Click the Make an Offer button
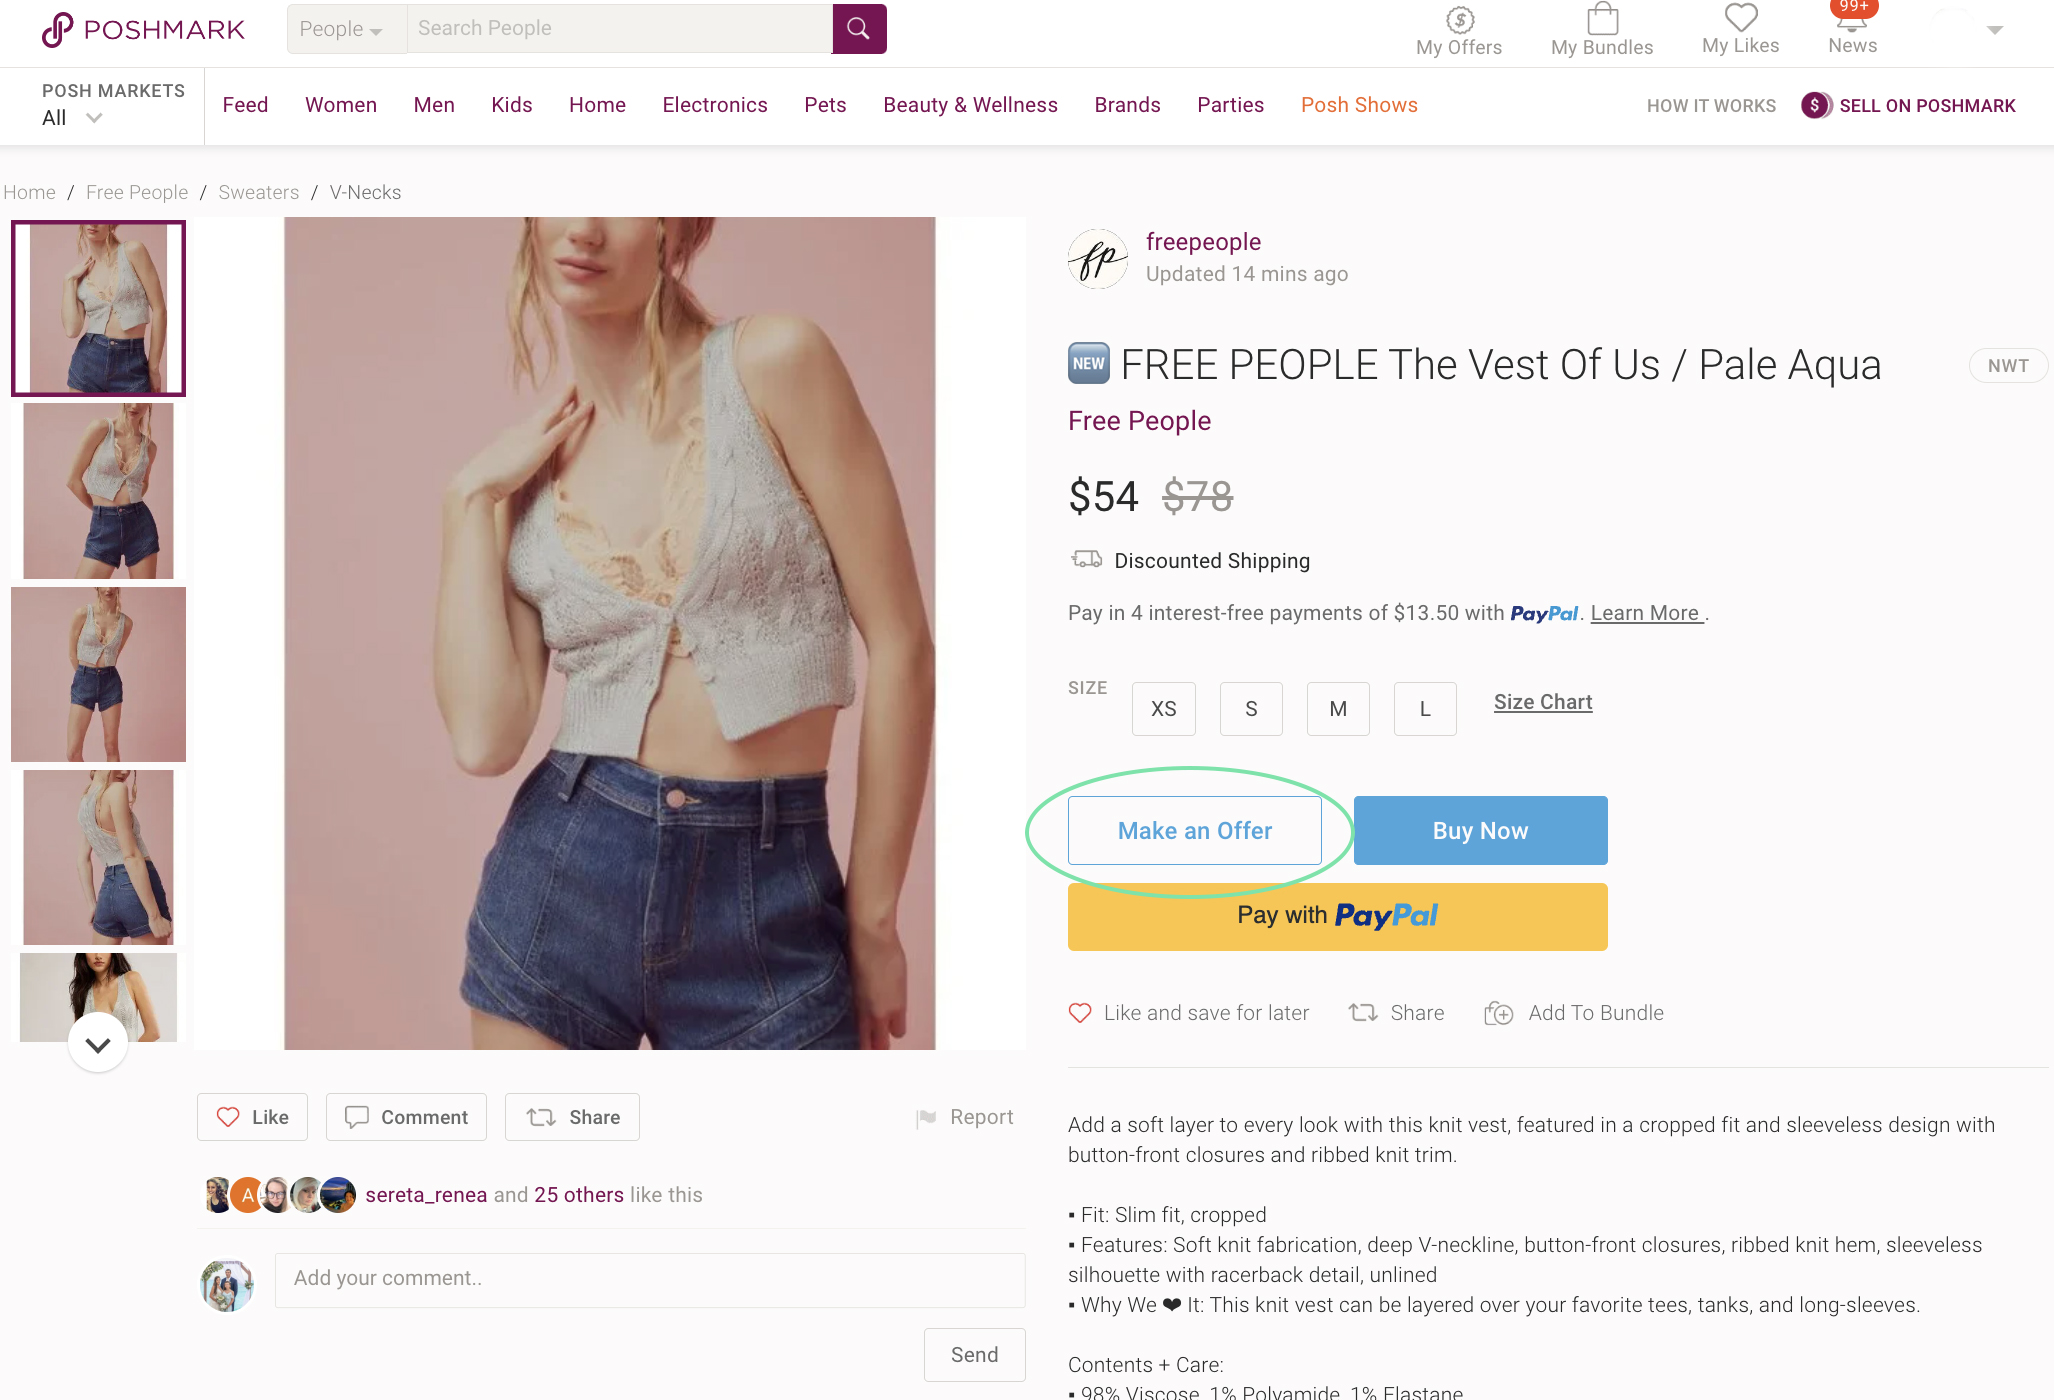Viewport: 2054px width, 1400px height. click(x=1194, y=831)
